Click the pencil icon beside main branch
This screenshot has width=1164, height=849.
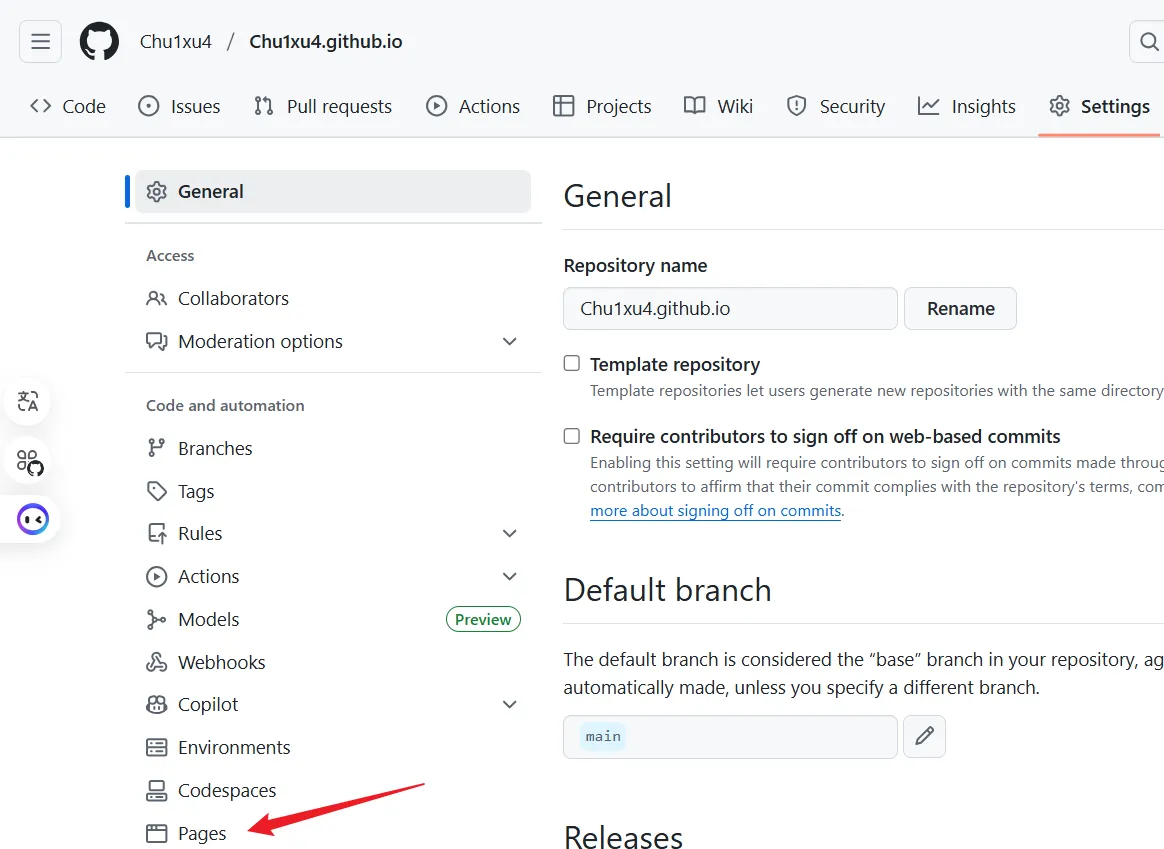[x=924, y=736]
